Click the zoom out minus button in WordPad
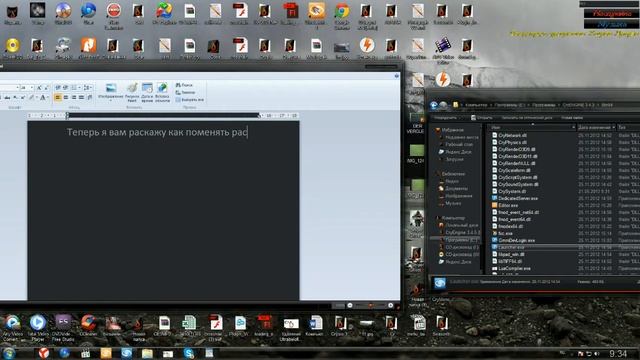The image size is (640, 360). click(x=350, y=305)
